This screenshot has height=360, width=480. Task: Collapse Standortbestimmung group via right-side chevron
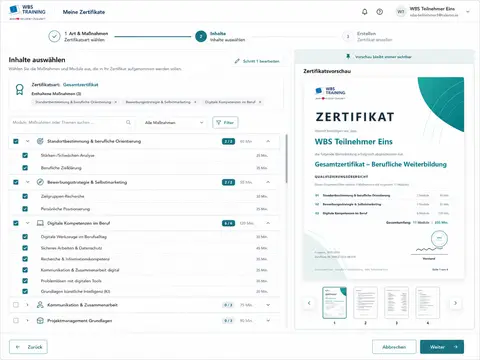pos(268,141)
